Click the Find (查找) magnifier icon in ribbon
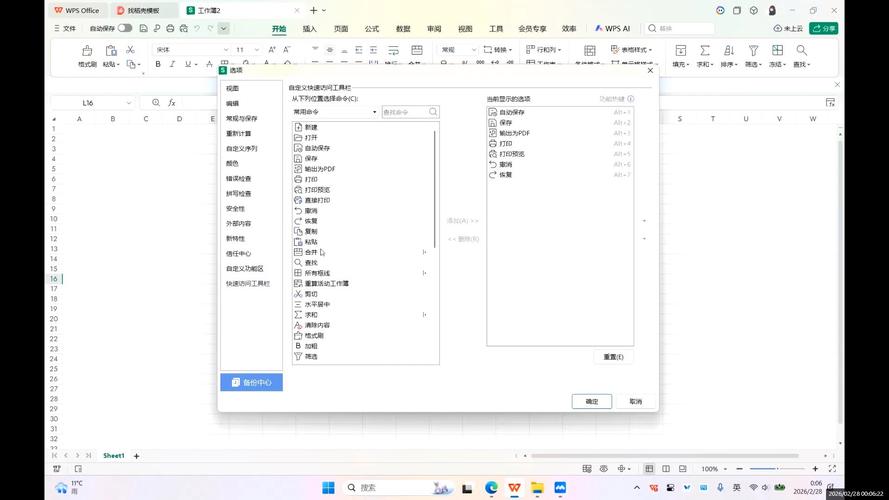Viewport: 889px width, 500px height. pyautogui.click(x=801, y=50)
